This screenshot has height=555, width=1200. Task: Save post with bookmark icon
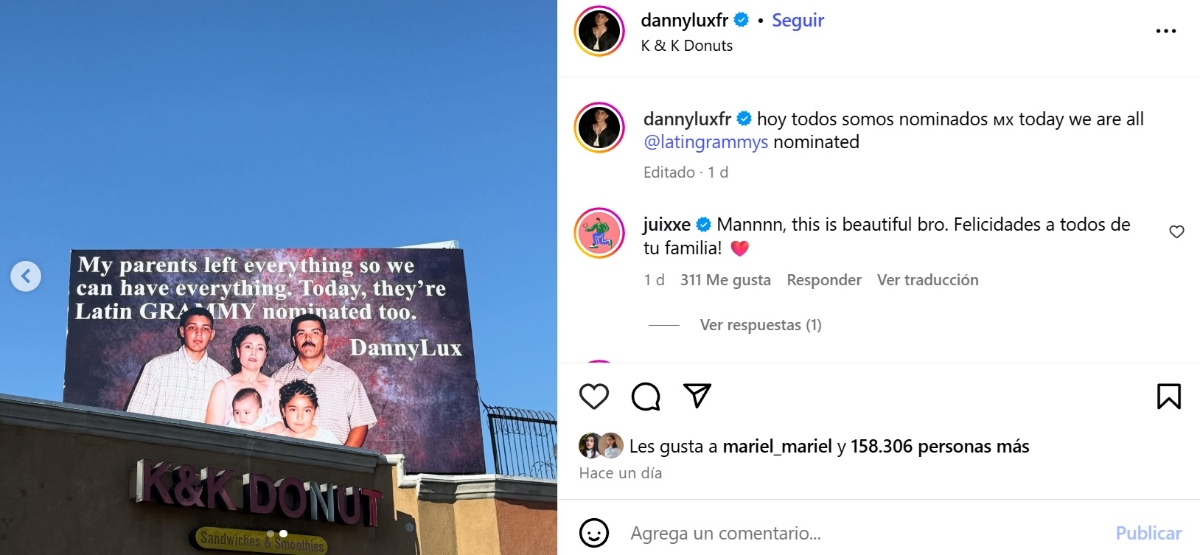point(1169,396)
